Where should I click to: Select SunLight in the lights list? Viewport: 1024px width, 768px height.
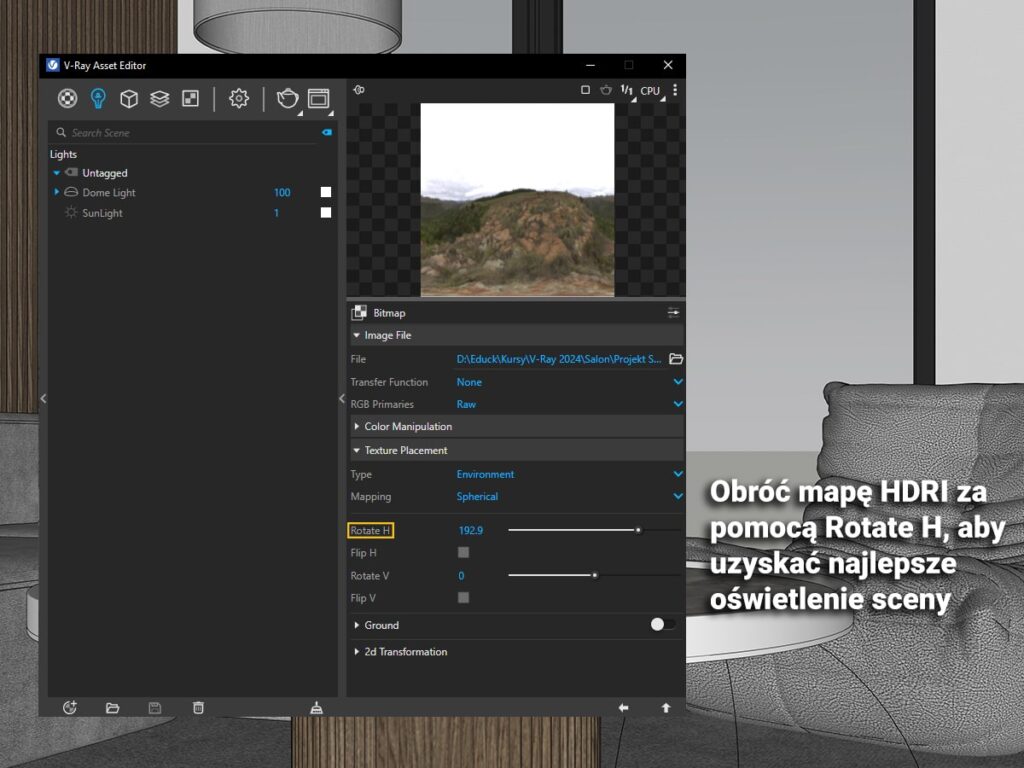coord(102,213)
